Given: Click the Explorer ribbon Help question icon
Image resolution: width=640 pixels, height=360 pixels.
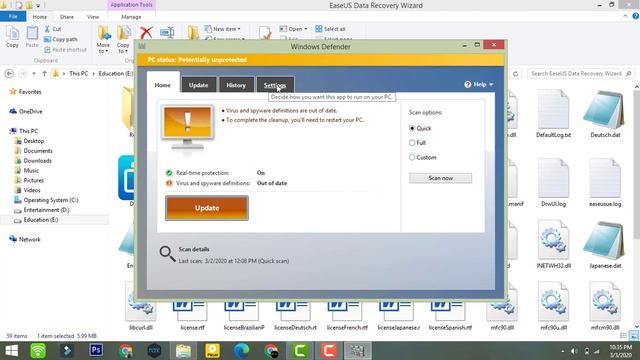Looking at the screenshot, I should (x=636, y=16).
